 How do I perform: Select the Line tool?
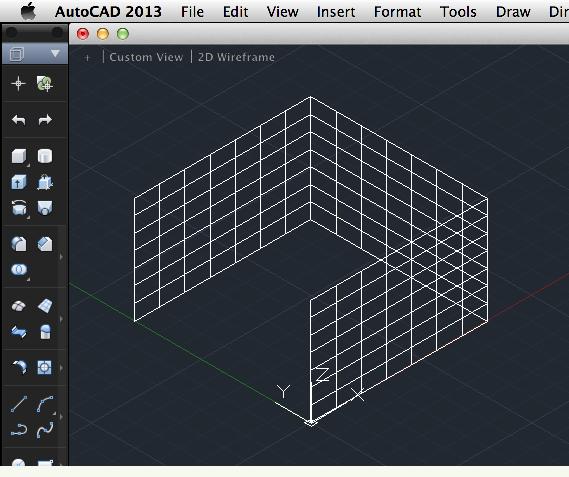19,404
